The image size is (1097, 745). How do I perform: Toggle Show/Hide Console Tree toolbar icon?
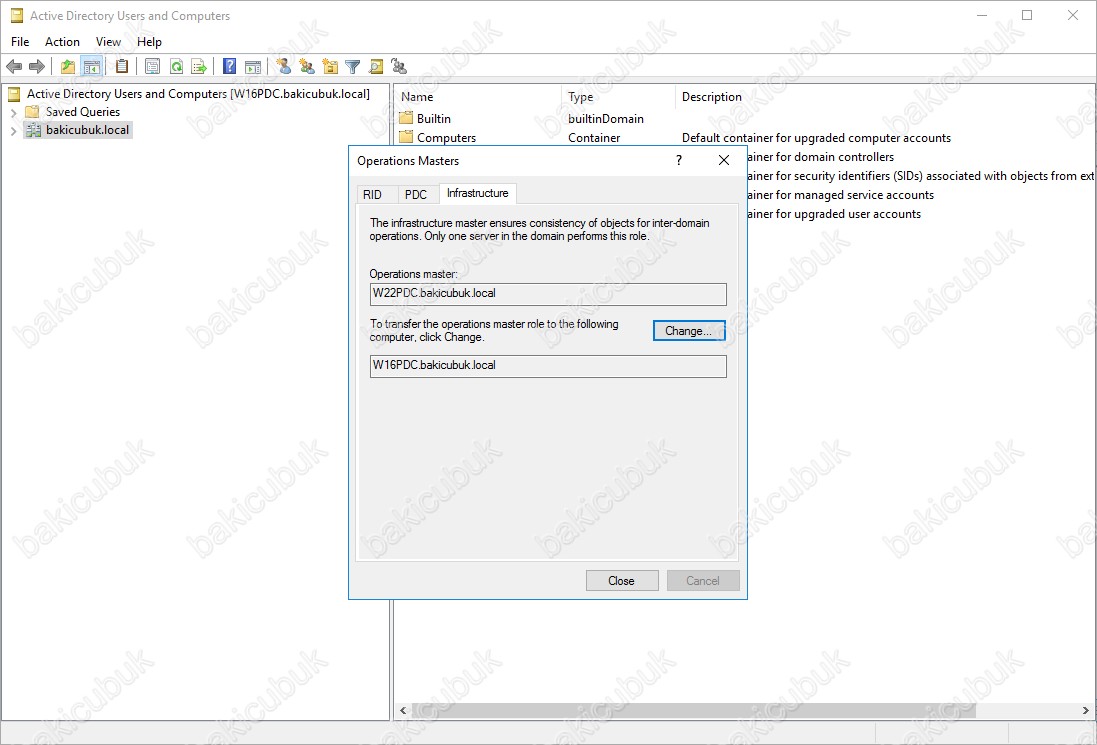click(x=91, y=66)
